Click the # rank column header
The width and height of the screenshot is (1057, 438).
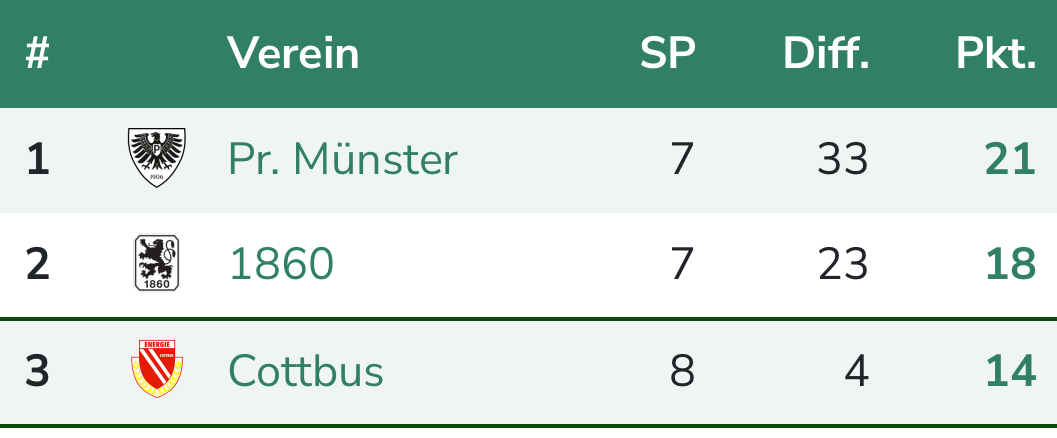[x=37, y=53]
